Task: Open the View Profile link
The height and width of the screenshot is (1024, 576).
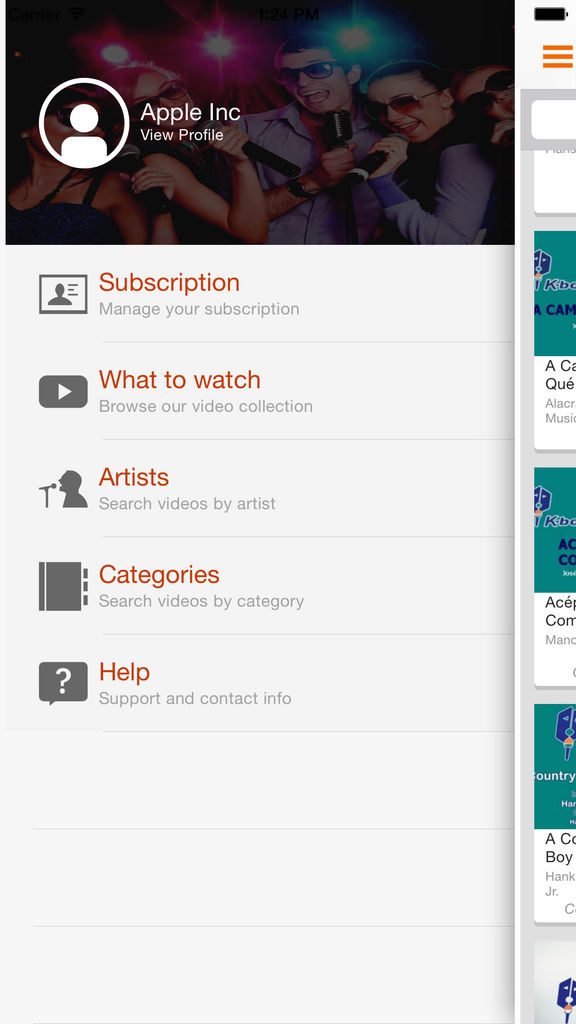Action: [x=182, y=135]
